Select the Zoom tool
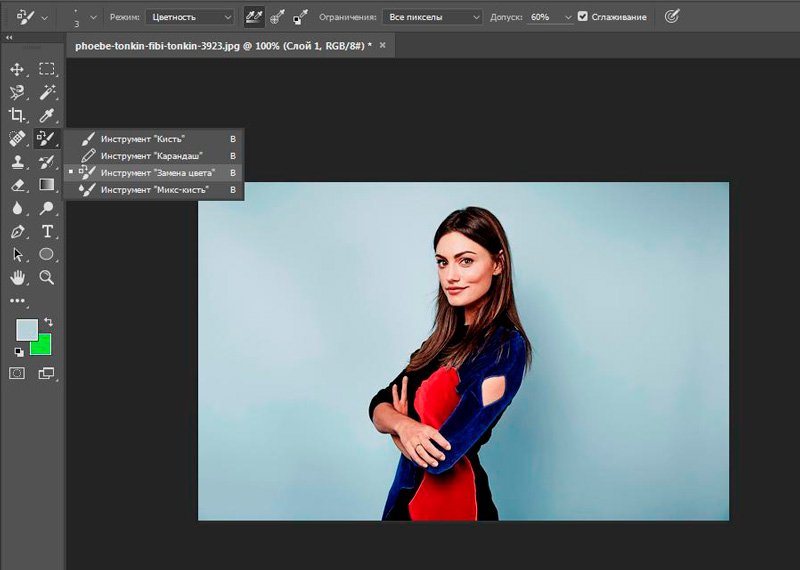Viewport: 800px width, 570px height. tap(46, 278)
